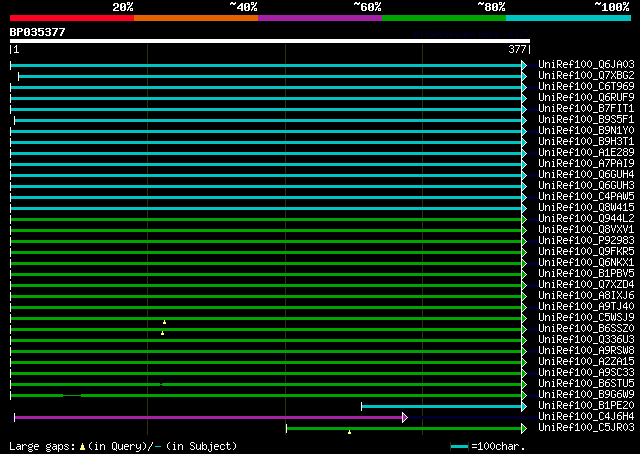Open hit UniRef100_C6T969
Image resolution: width=640 pixels, height=454 pixels.
(586, 86)
